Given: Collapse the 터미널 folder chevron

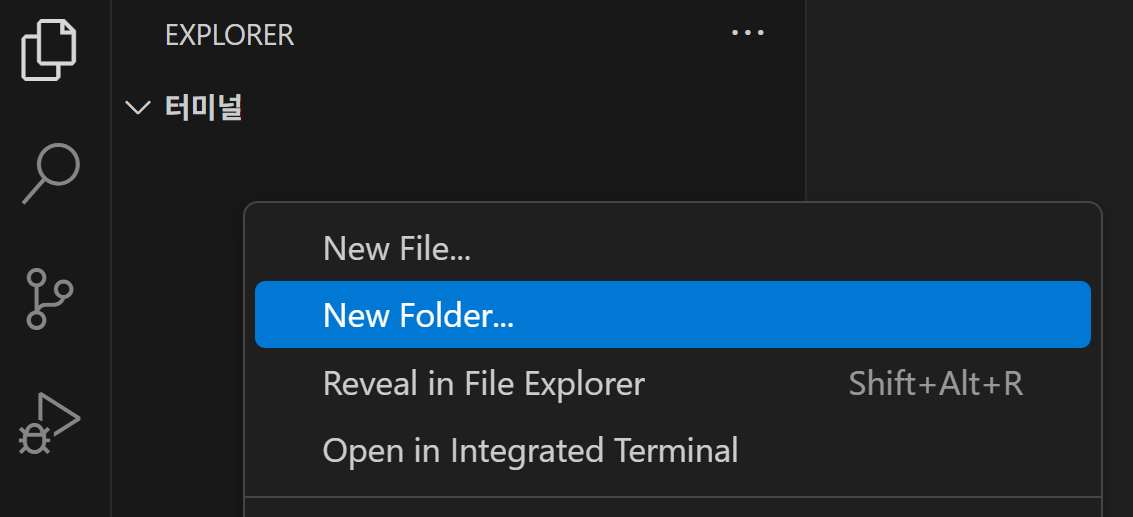Looking at the screenshot, I should (x=137, y=107).
